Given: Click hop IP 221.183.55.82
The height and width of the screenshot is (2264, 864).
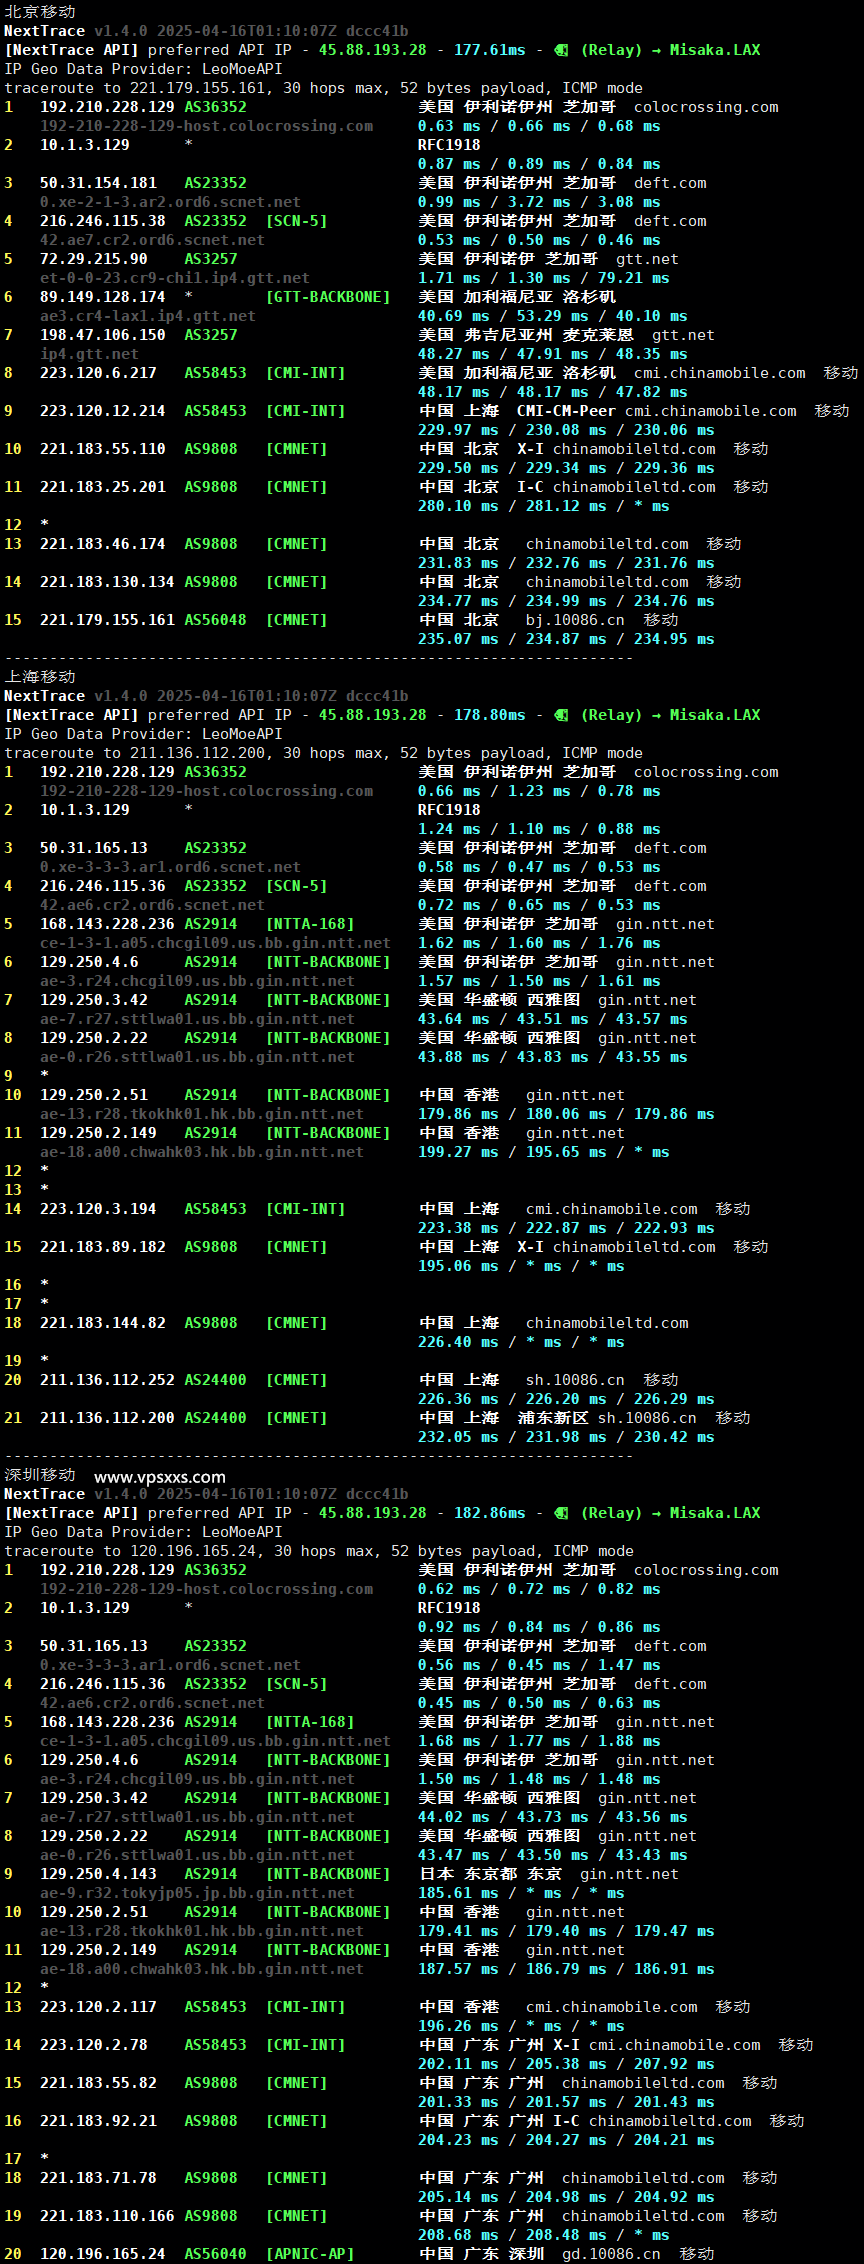Looking at the screenshot, I should click(98, 2083).
